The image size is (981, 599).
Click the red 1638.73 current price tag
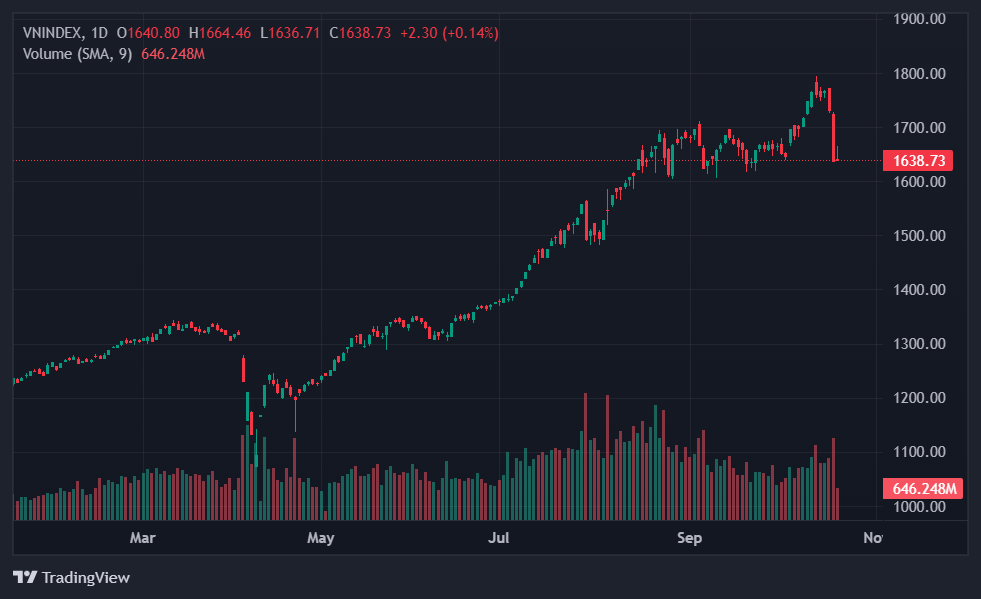[x=917, y=160]
